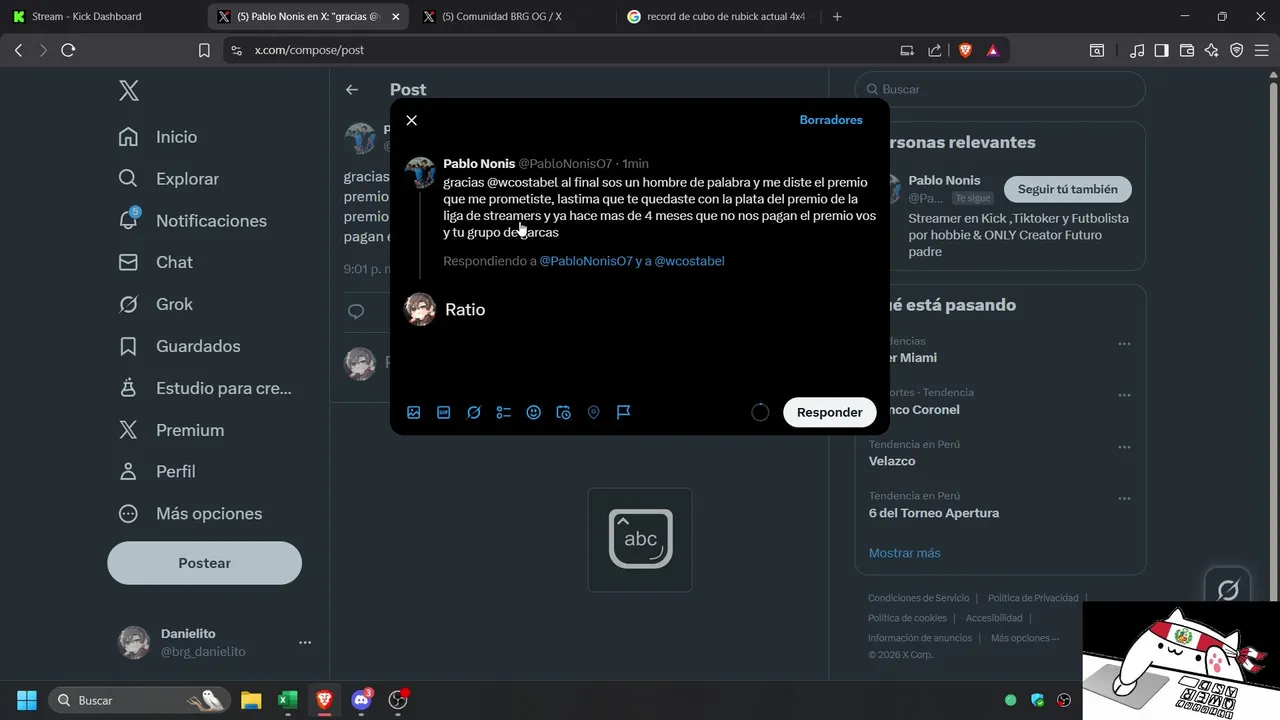The height and width of the screenshot is (720, 1280).
Task: Schedule the reply post
Action: [x=564, y=412]
